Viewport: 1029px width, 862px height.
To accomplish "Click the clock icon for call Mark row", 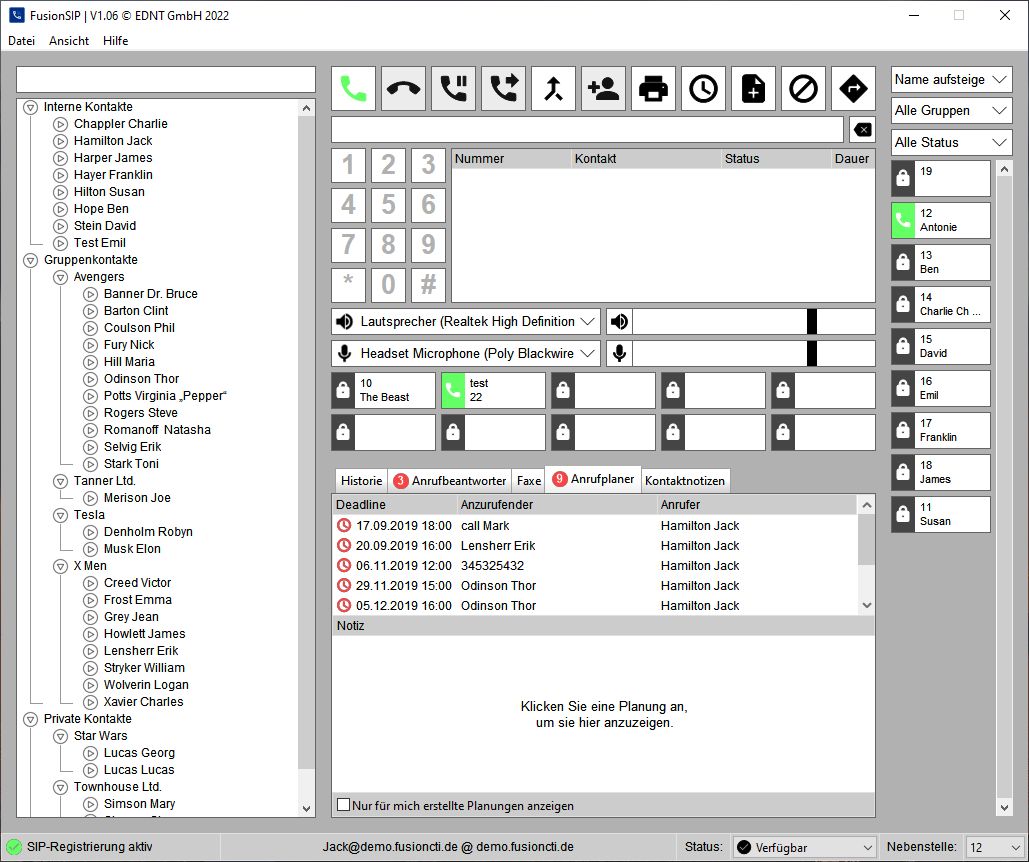I will 344,525.
